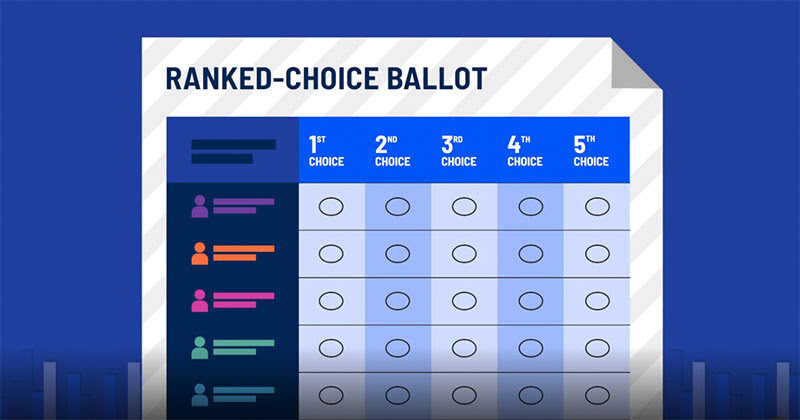
Task: Mark green candidate as 4th choice
Action: [x=531, y=348]
